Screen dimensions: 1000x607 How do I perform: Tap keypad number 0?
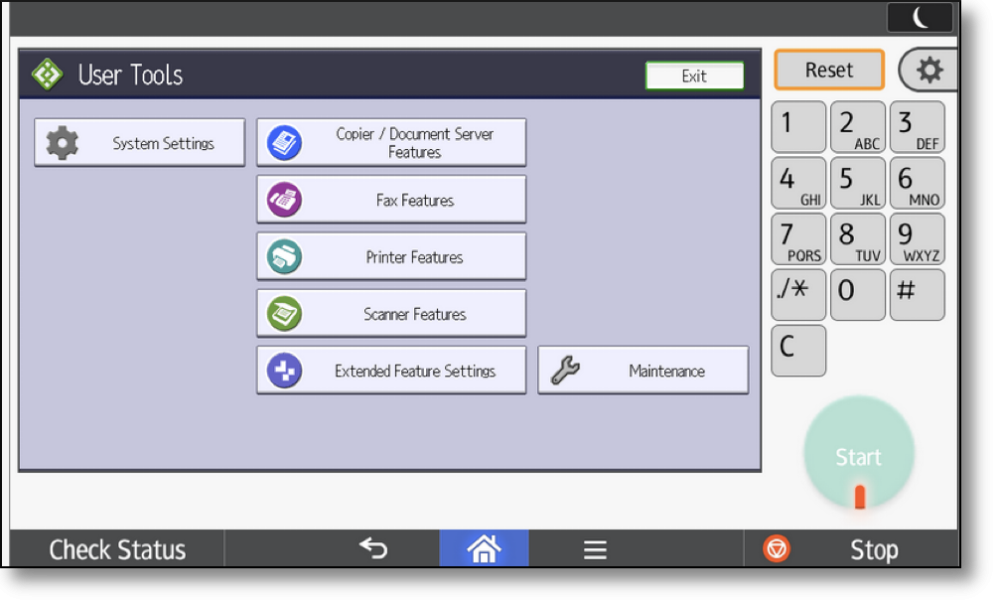pyautogui.click(x=858, y=295)
